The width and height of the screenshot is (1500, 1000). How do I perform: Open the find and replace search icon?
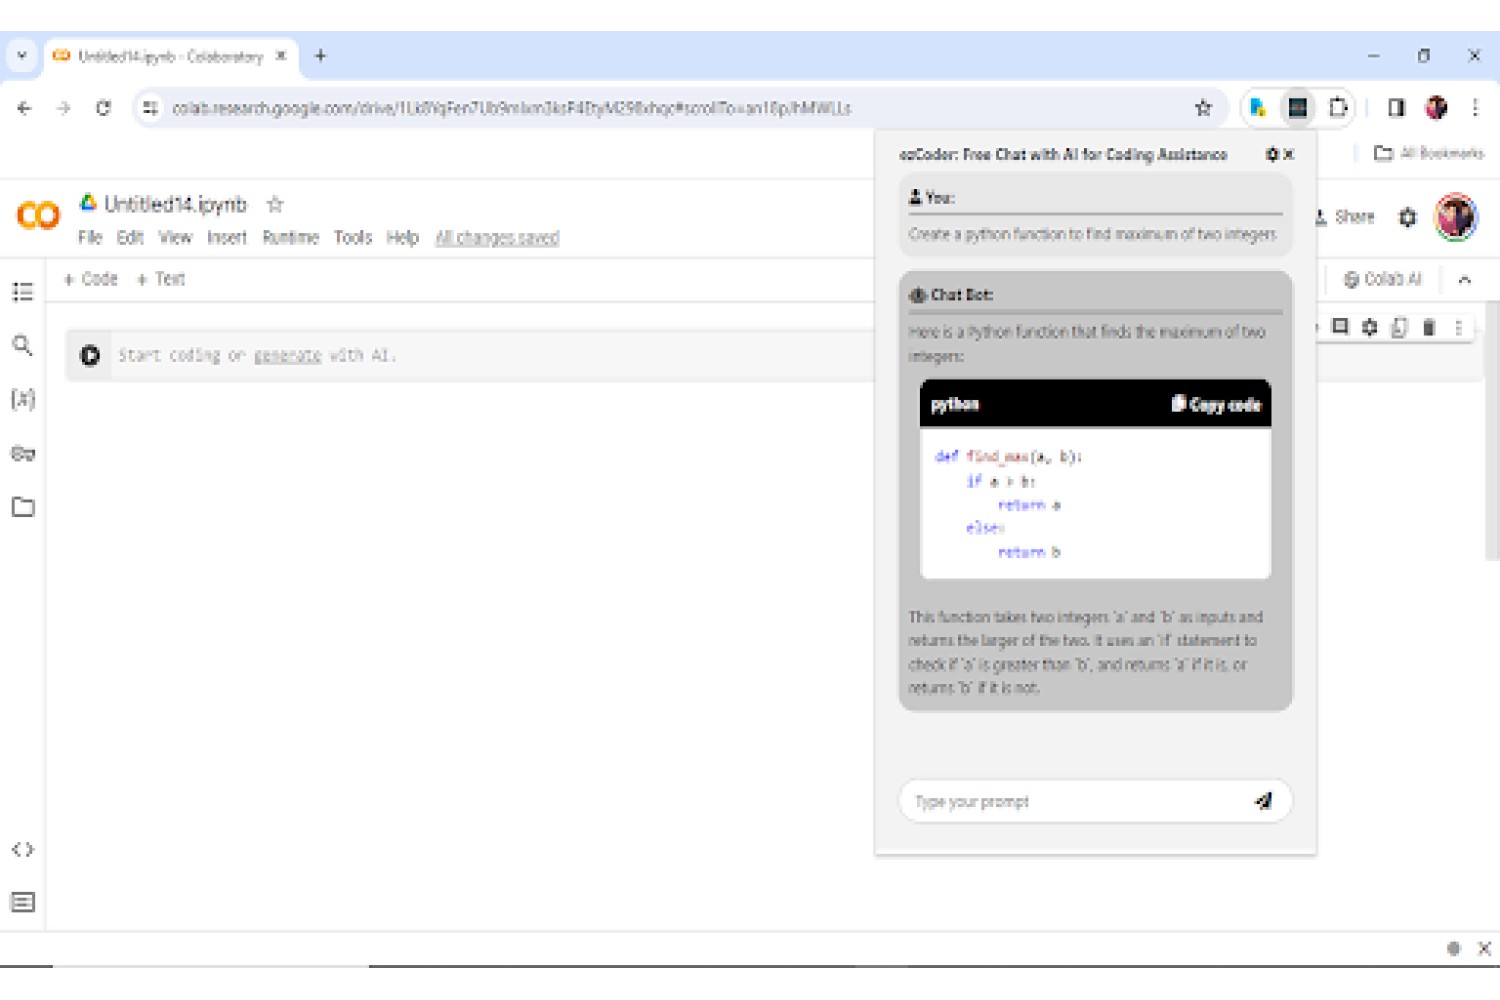point(23,345)
